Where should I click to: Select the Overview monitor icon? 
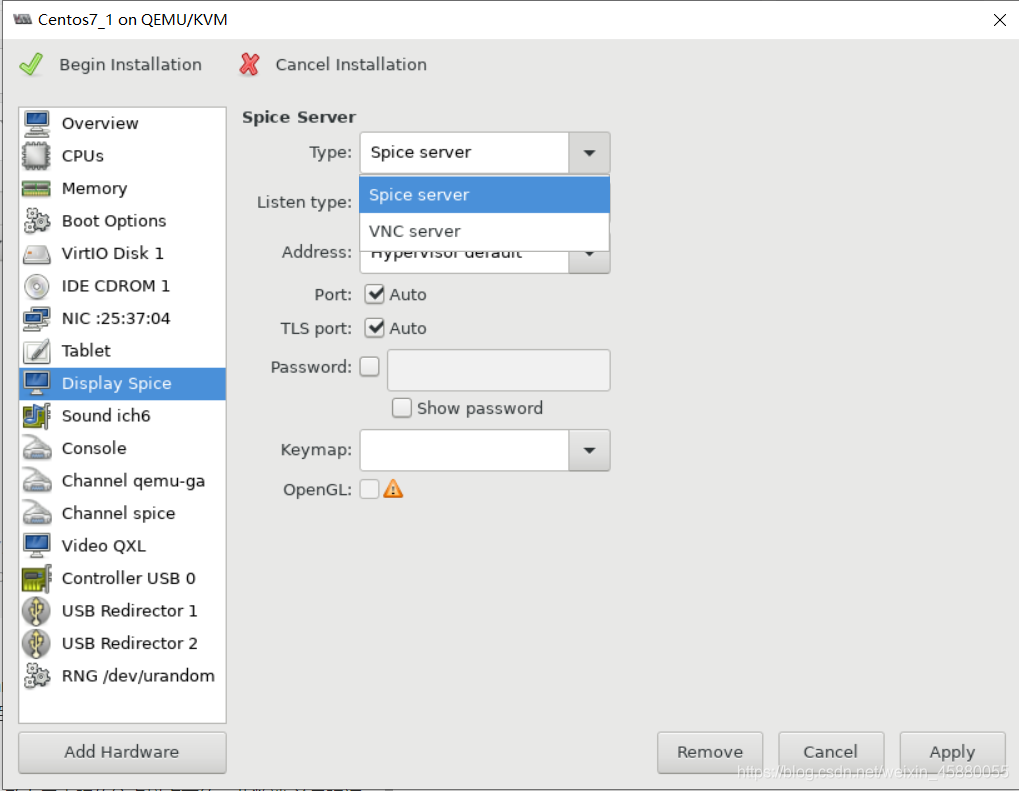(36, 123)
